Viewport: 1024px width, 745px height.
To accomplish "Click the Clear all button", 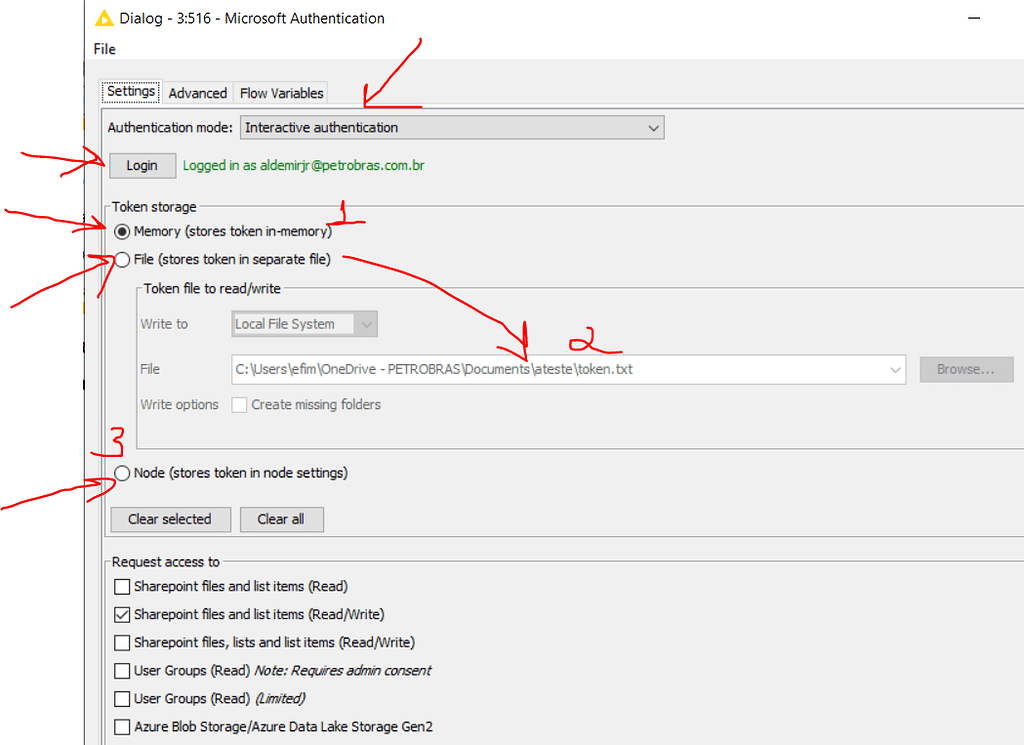I will pos(281,519).
